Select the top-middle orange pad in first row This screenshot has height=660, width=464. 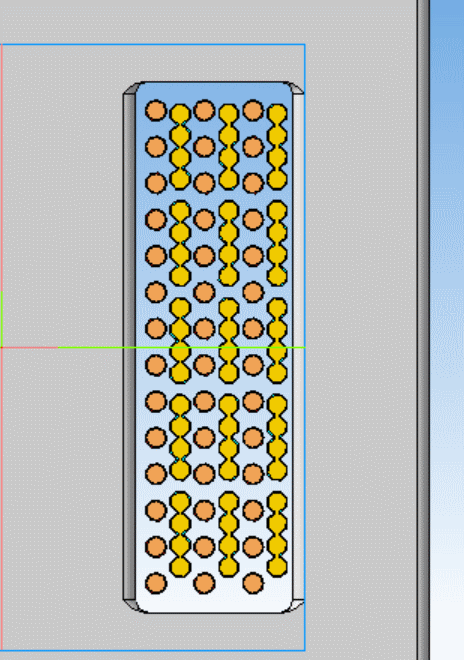(204, 110)
